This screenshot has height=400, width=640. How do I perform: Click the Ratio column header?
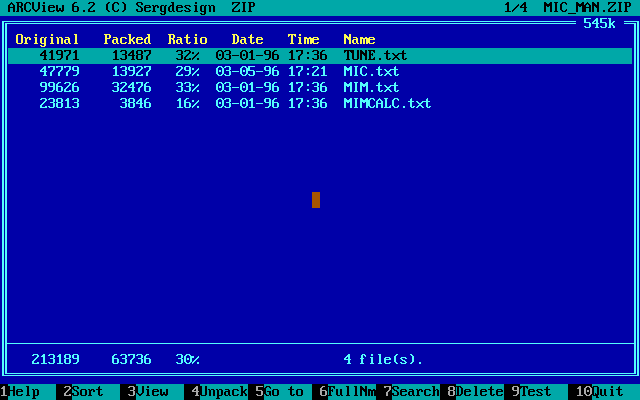[187, 40]
